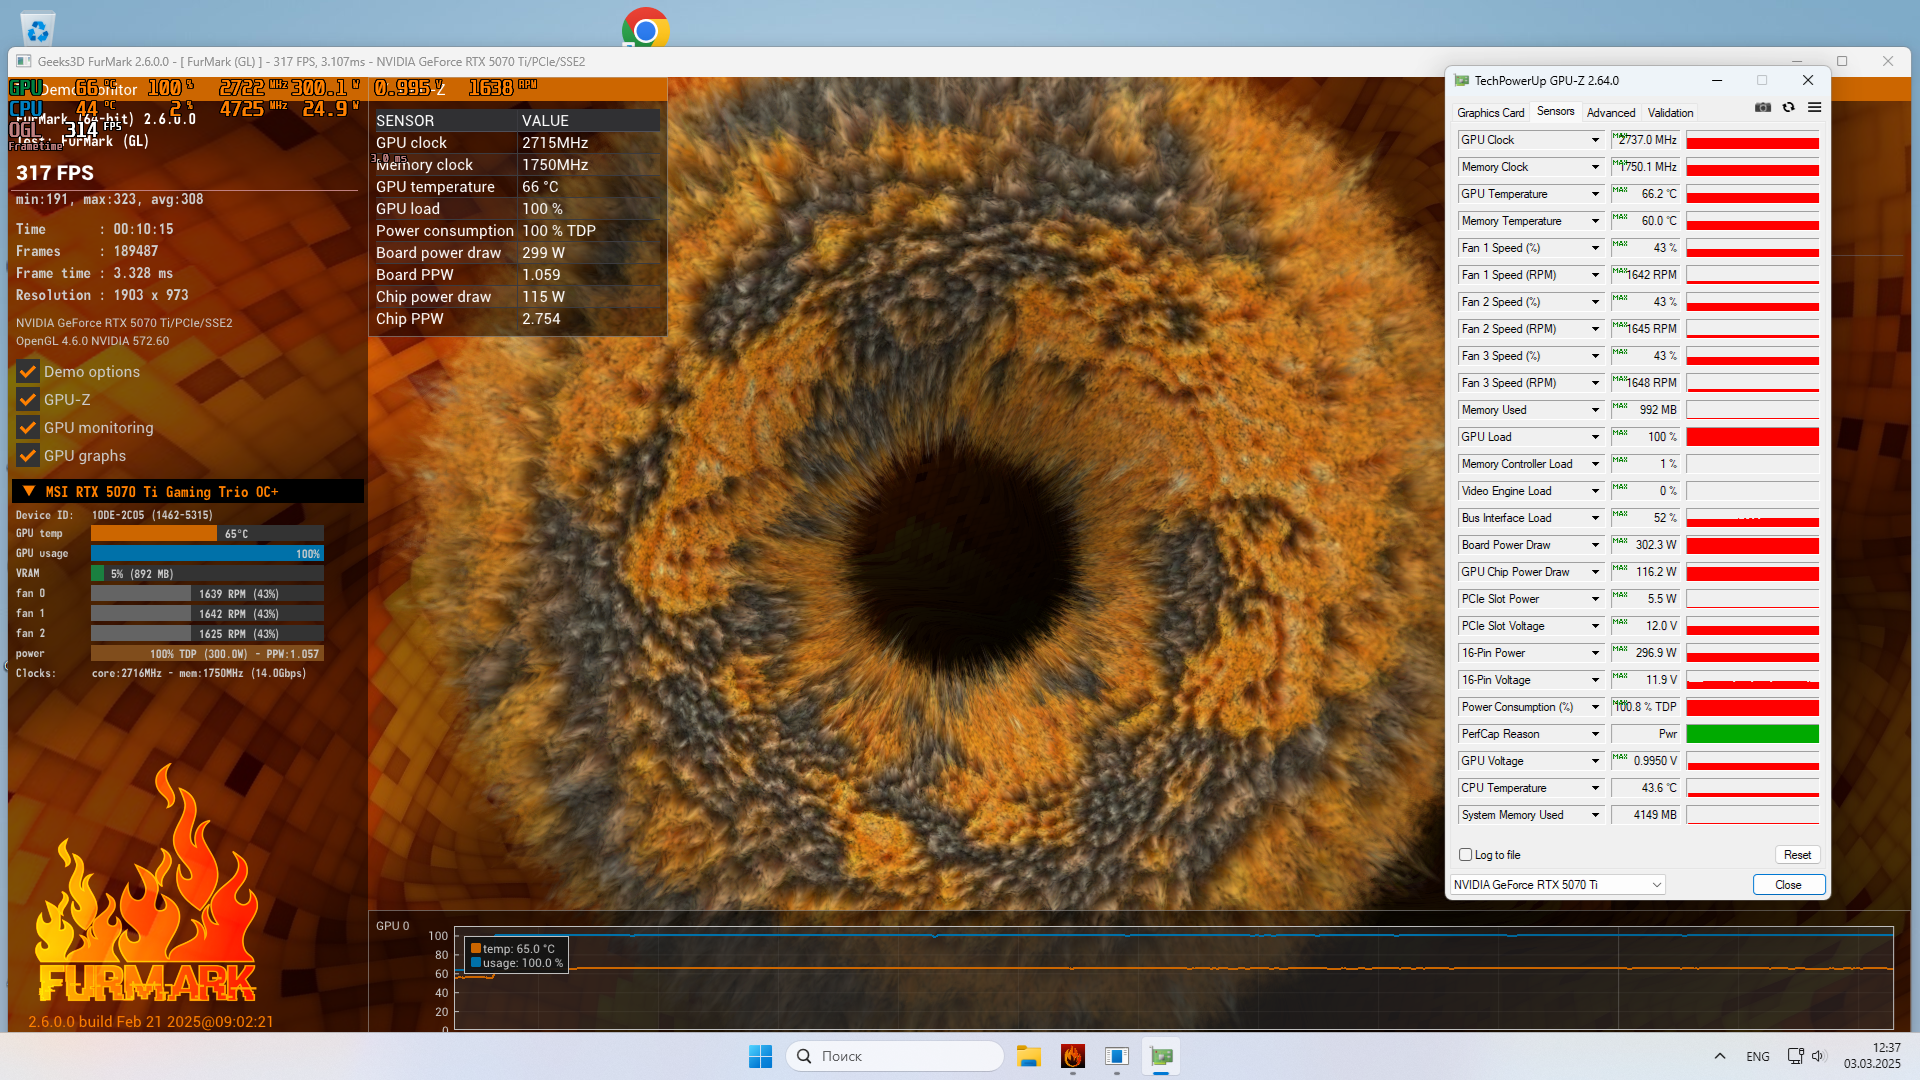The width and height of the screenshot is (1920, 1080).
Task: Click the GPU-Z refresh icon
Action: click(x=1789, y=107)
